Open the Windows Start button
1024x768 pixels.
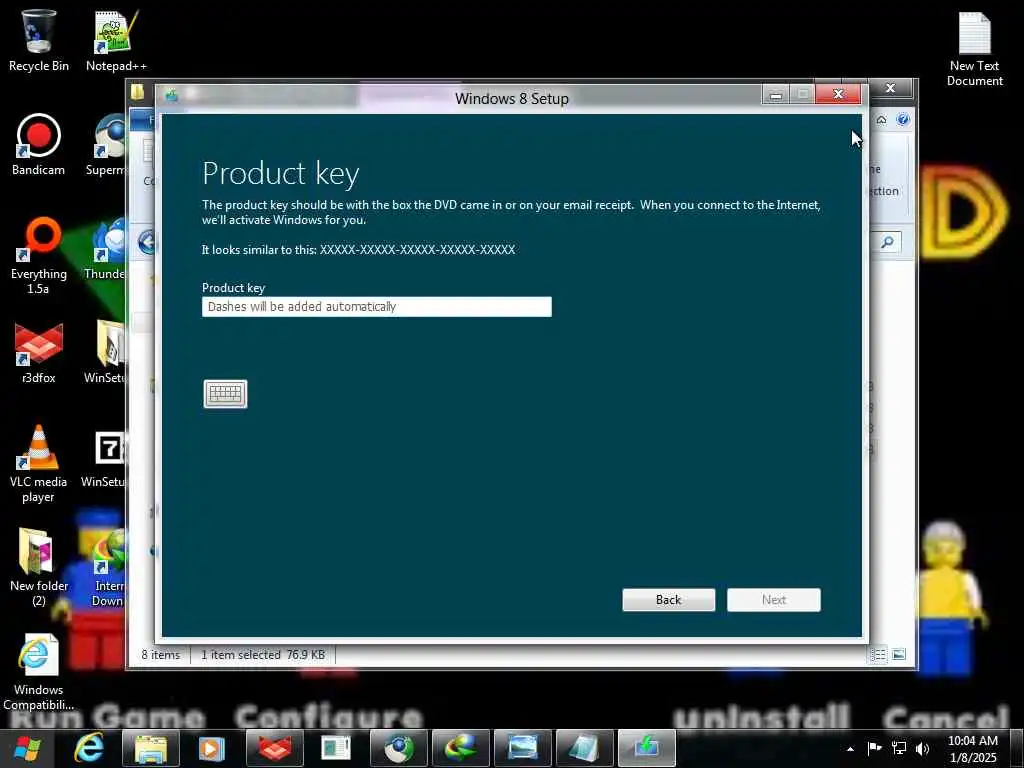(x=27, y=748)
